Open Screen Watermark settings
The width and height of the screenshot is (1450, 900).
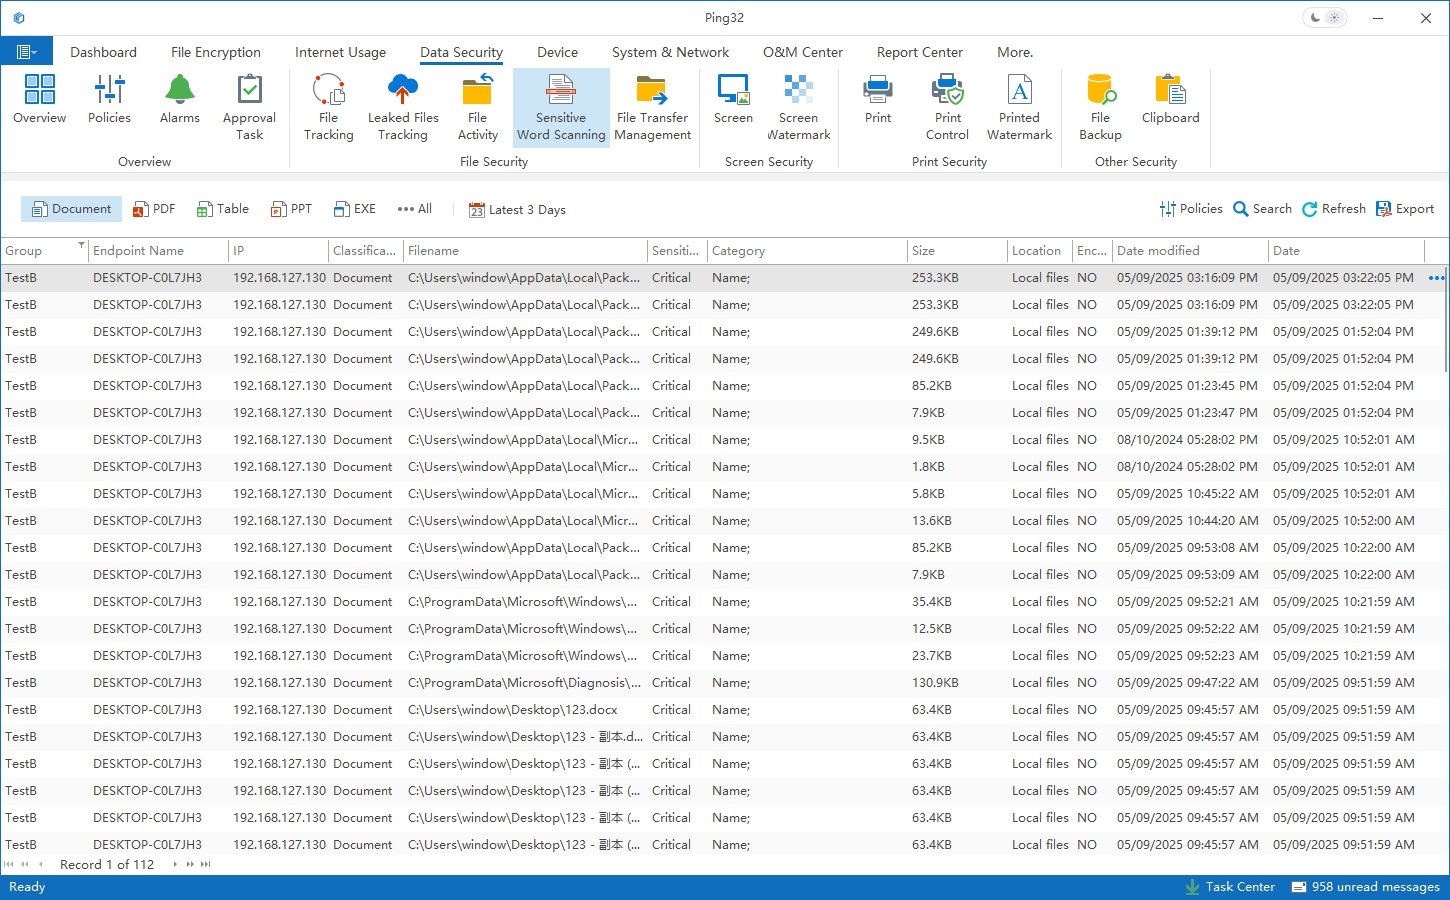point(798,107)
